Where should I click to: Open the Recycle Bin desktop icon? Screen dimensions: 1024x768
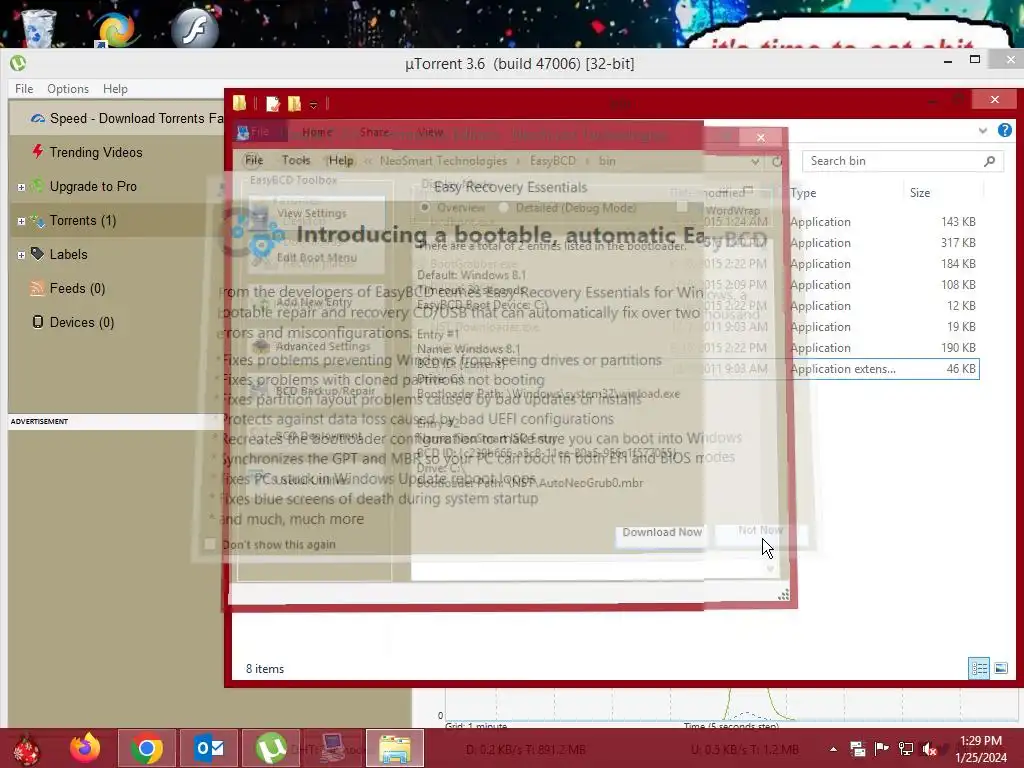coord(39,27)
